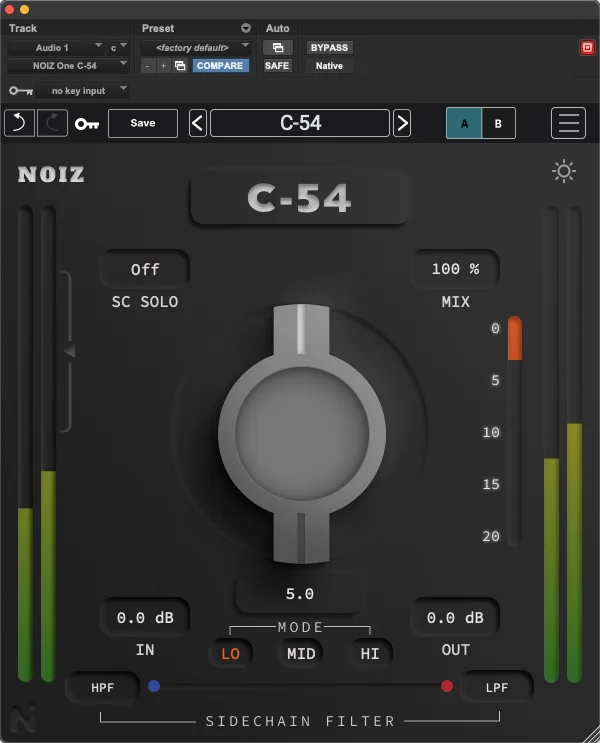Toggle the COMPARE button
Screen dimensions: 600x743
tap(220, 65)
